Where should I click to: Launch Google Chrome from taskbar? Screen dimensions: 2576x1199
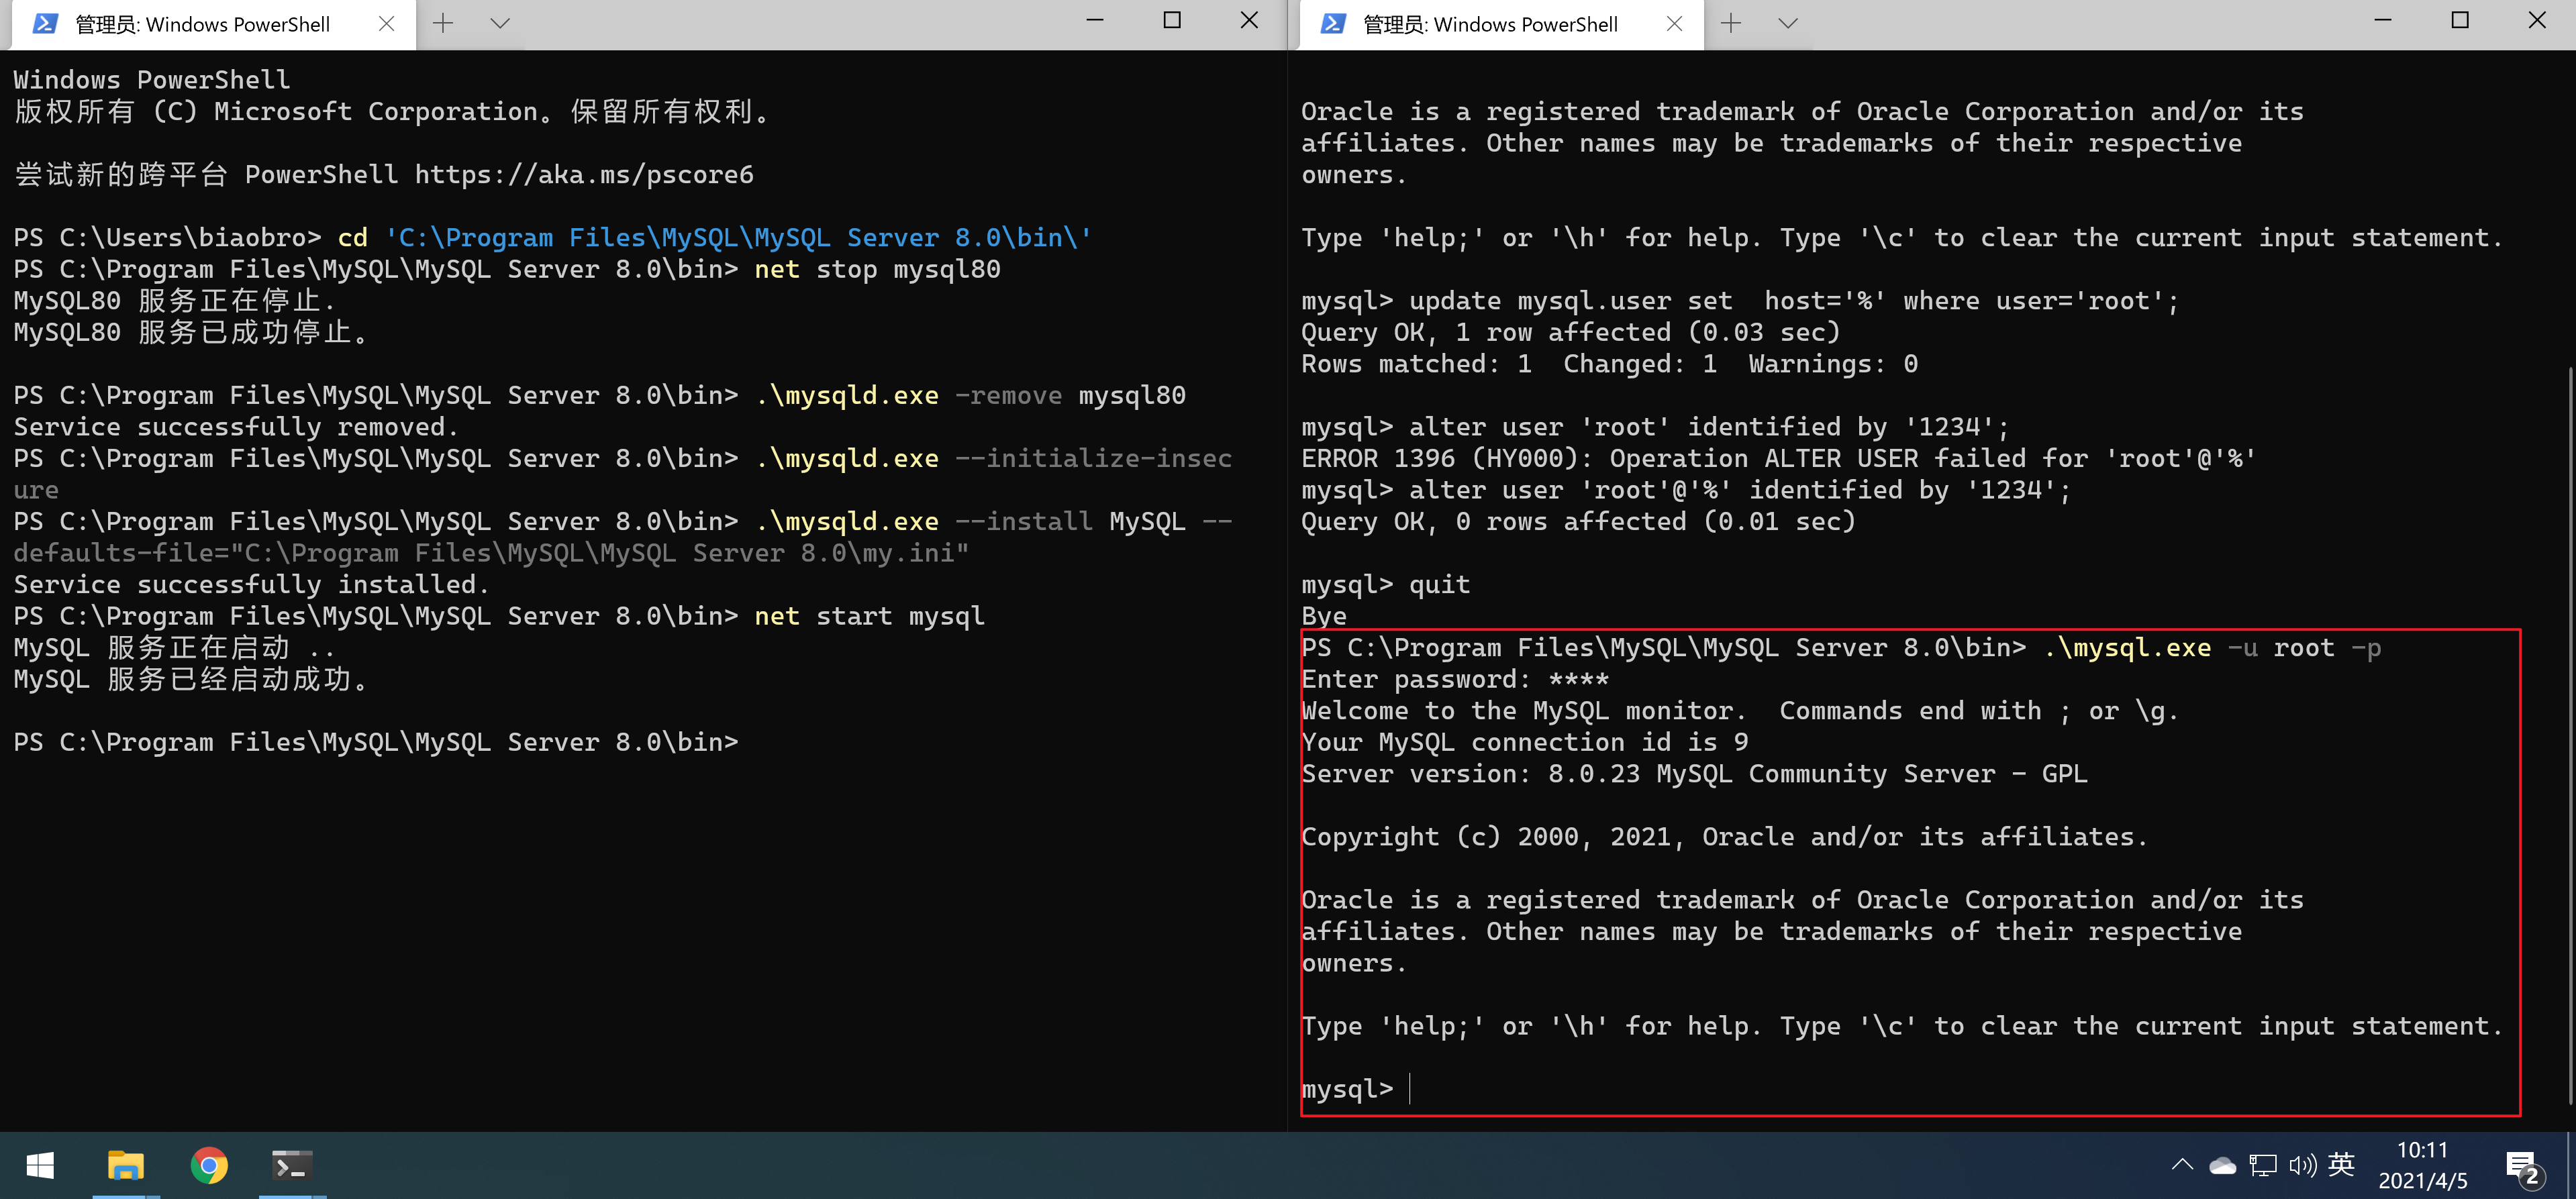[209, 1166]
